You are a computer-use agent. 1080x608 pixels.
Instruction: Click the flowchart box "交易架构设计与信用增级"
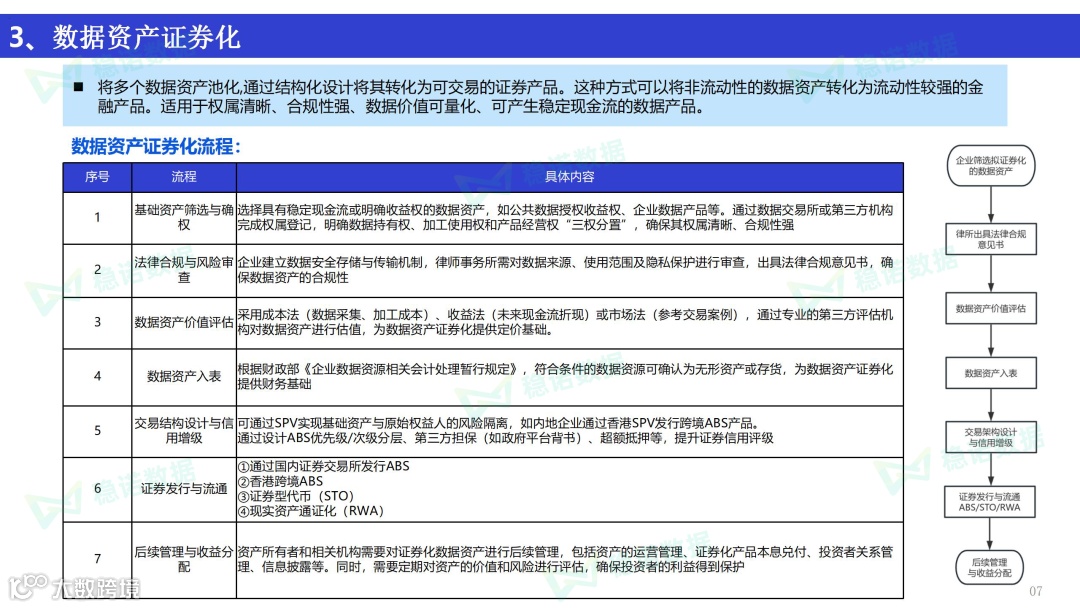[x=990, y=437]
